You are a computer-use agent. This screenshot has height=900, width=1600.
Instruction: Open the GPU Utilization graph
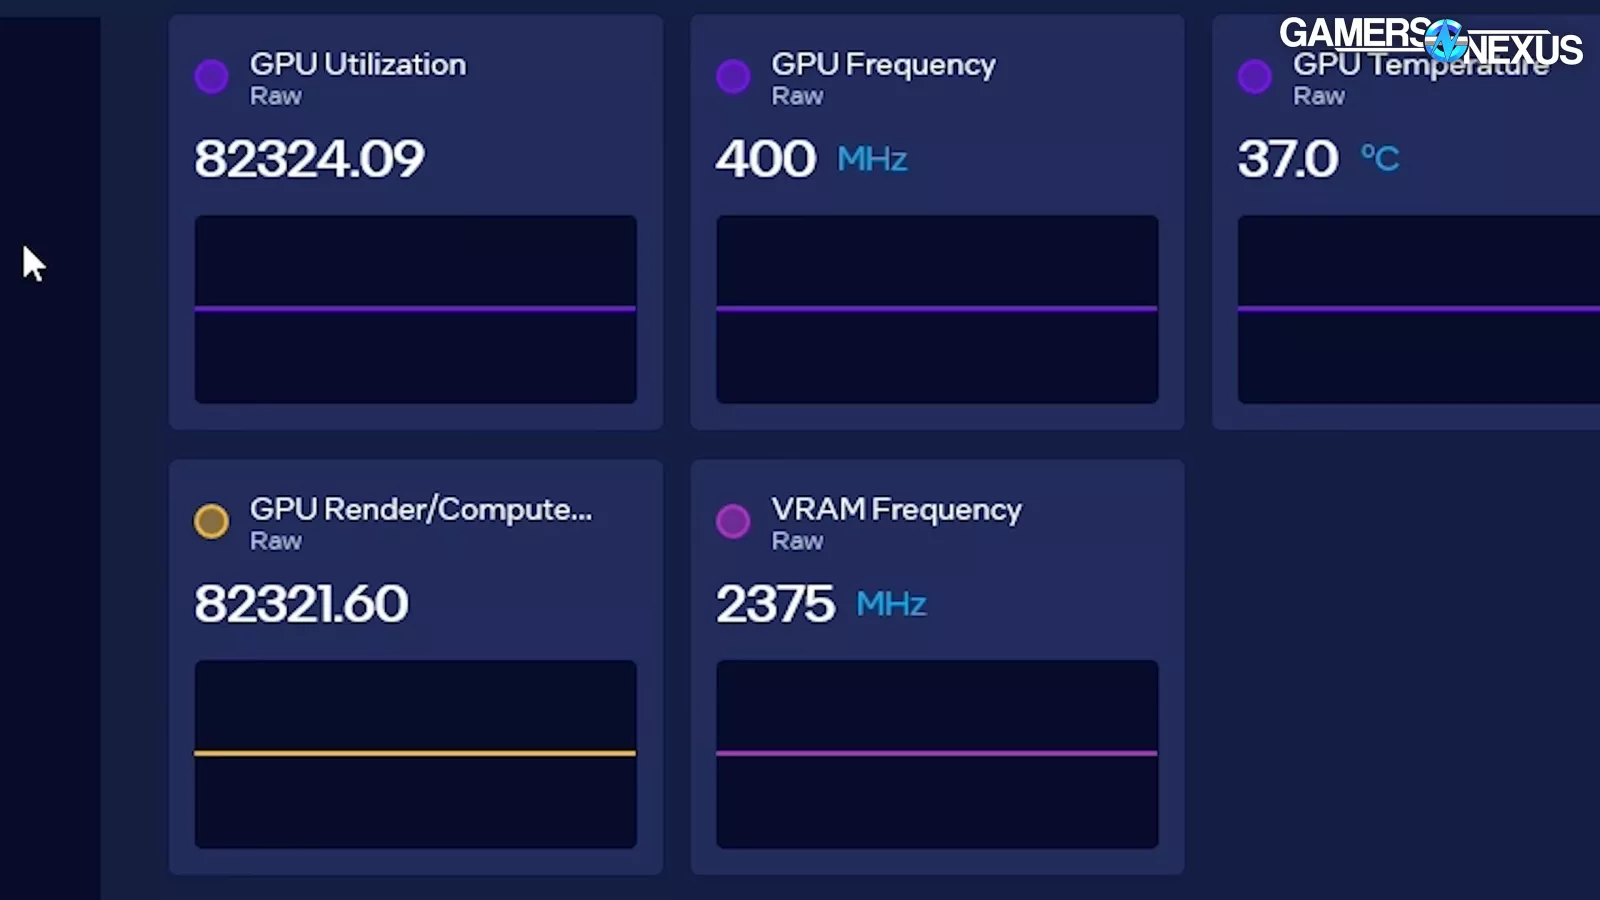point(415,309)
